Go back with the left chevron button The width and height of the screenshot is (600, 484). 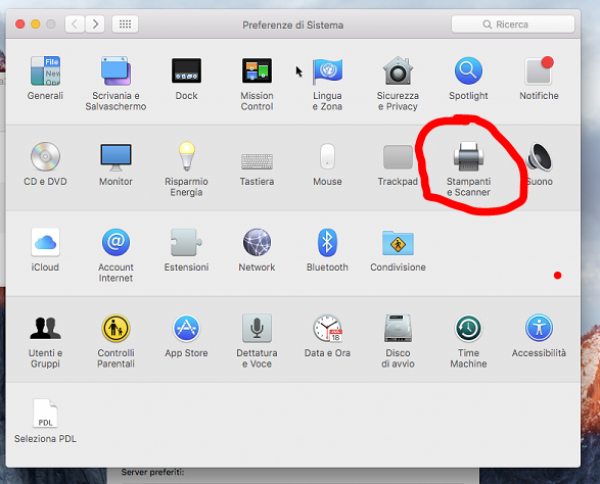coord(75,24)
